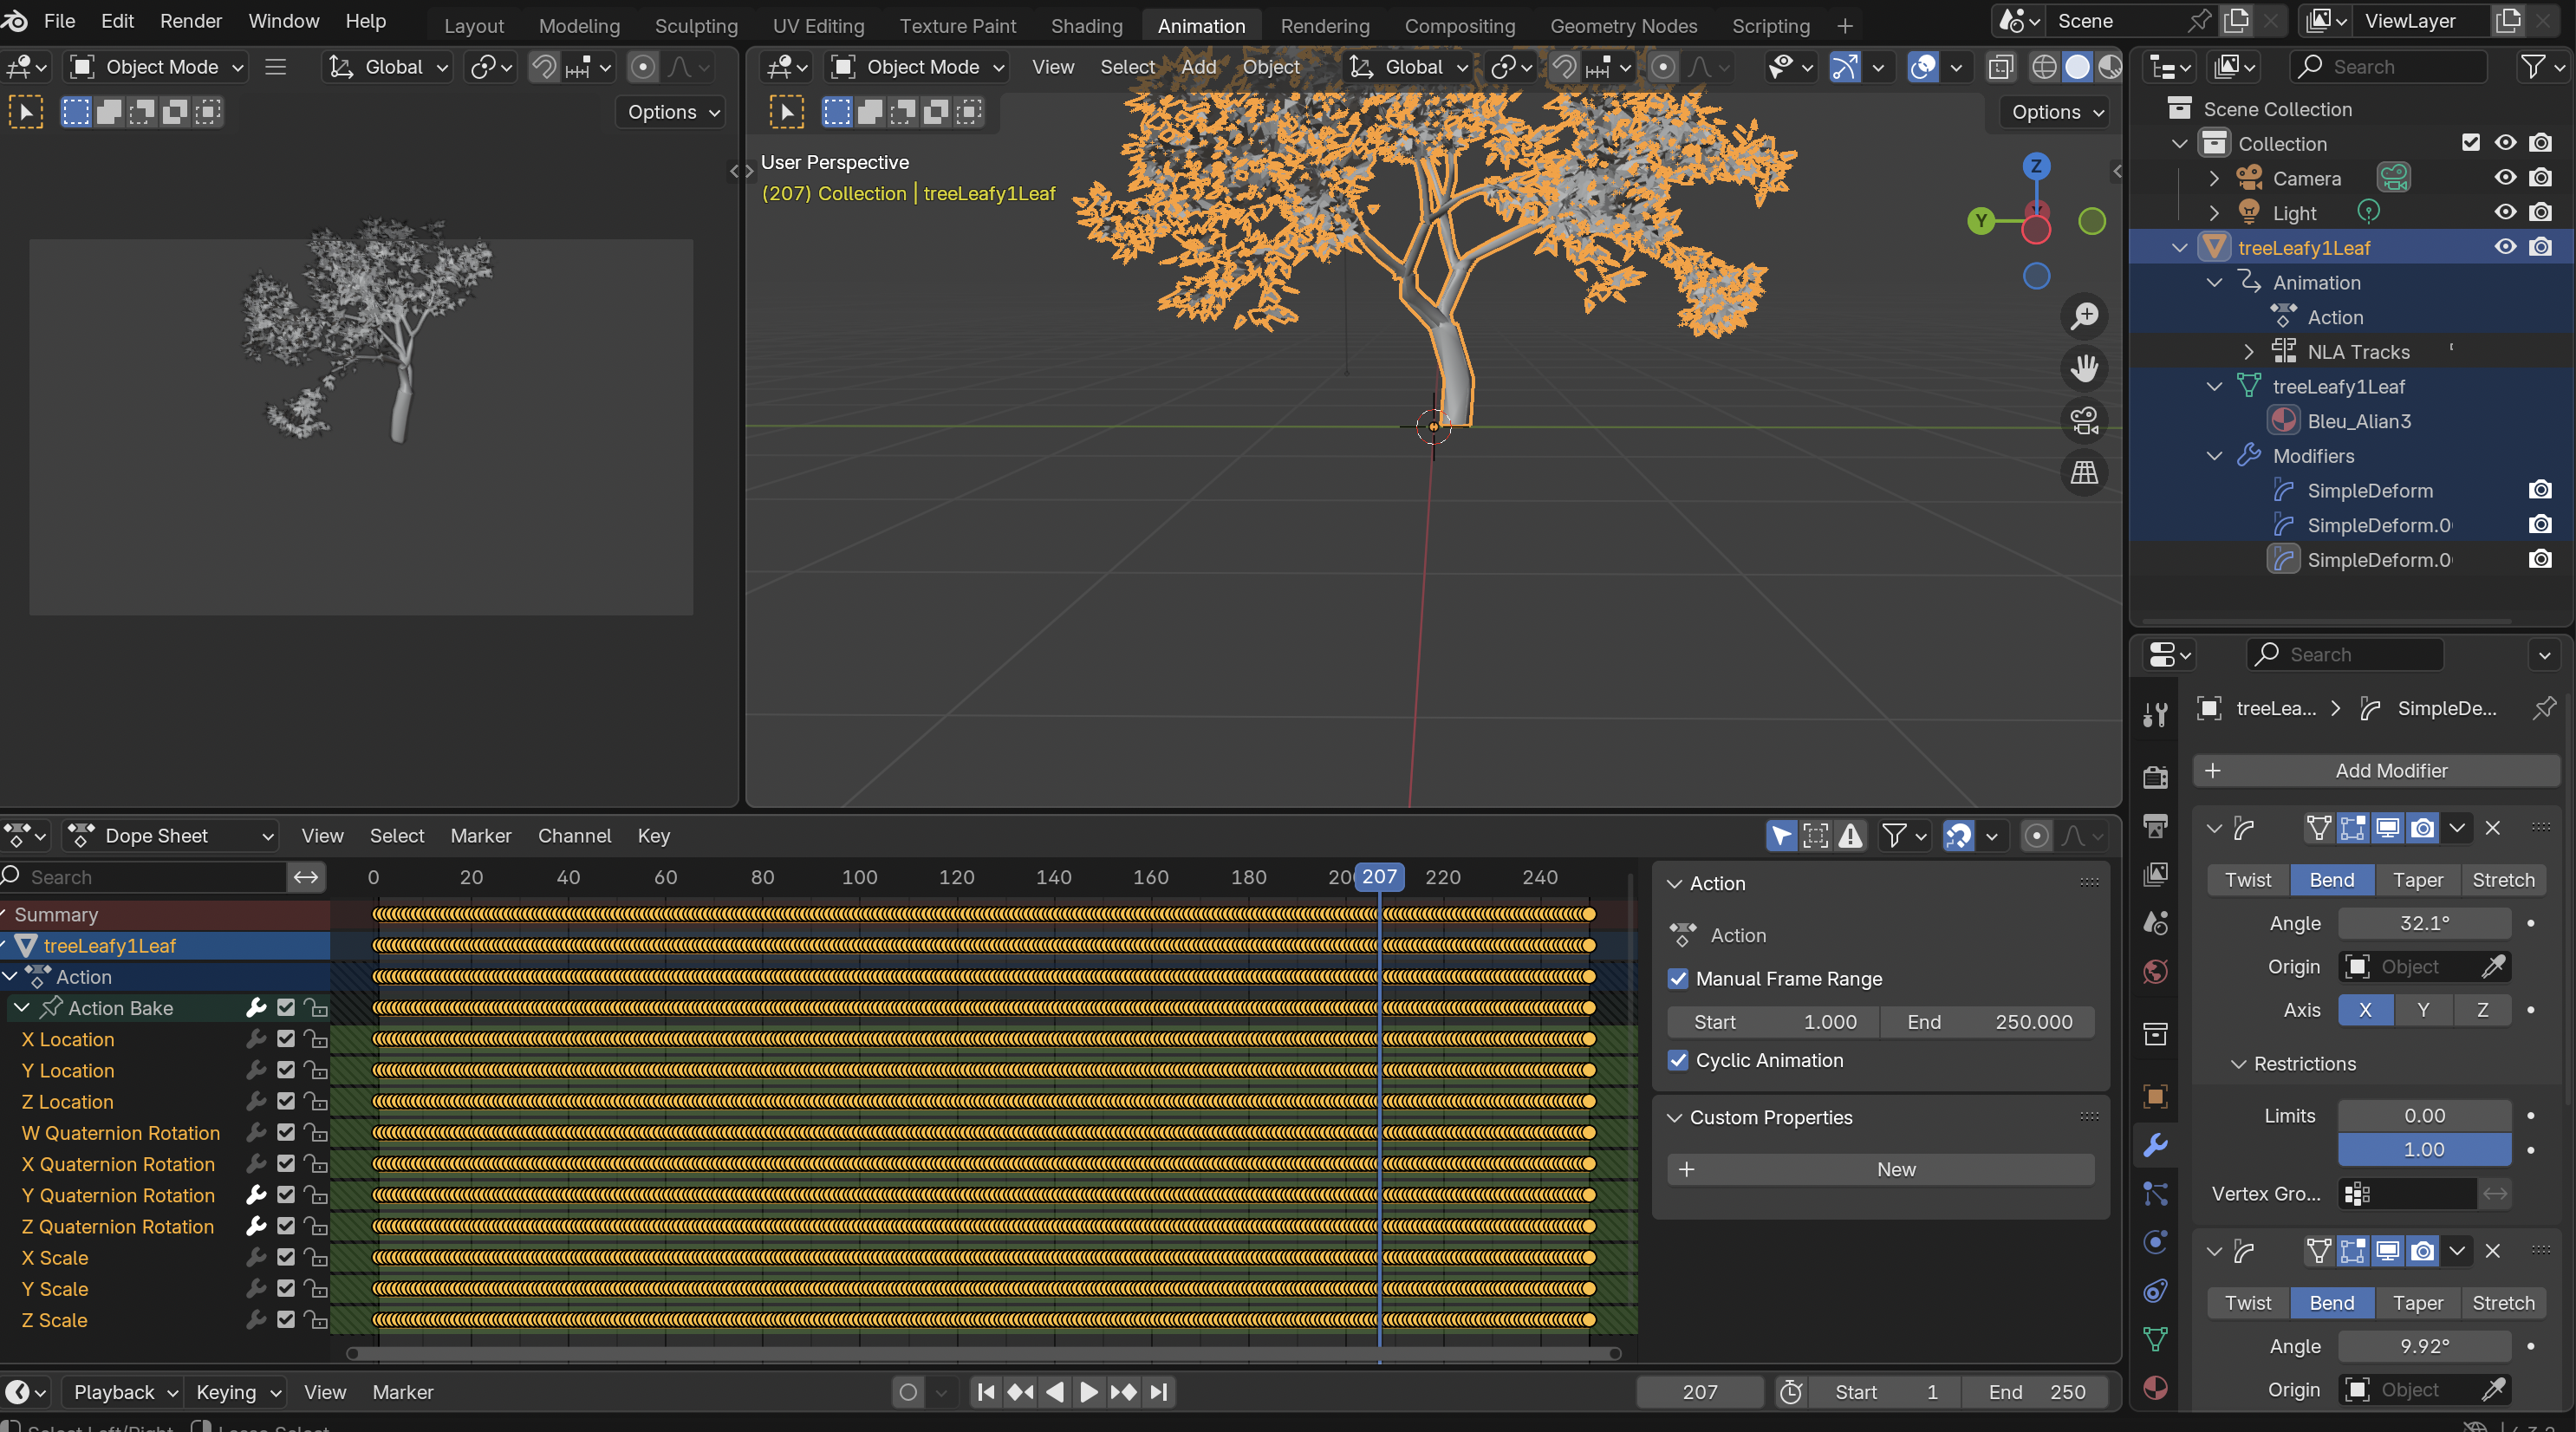Open the Keying dropdown in timeline
Screen dimensions: 2576x1432
[x=237, y=1392]
